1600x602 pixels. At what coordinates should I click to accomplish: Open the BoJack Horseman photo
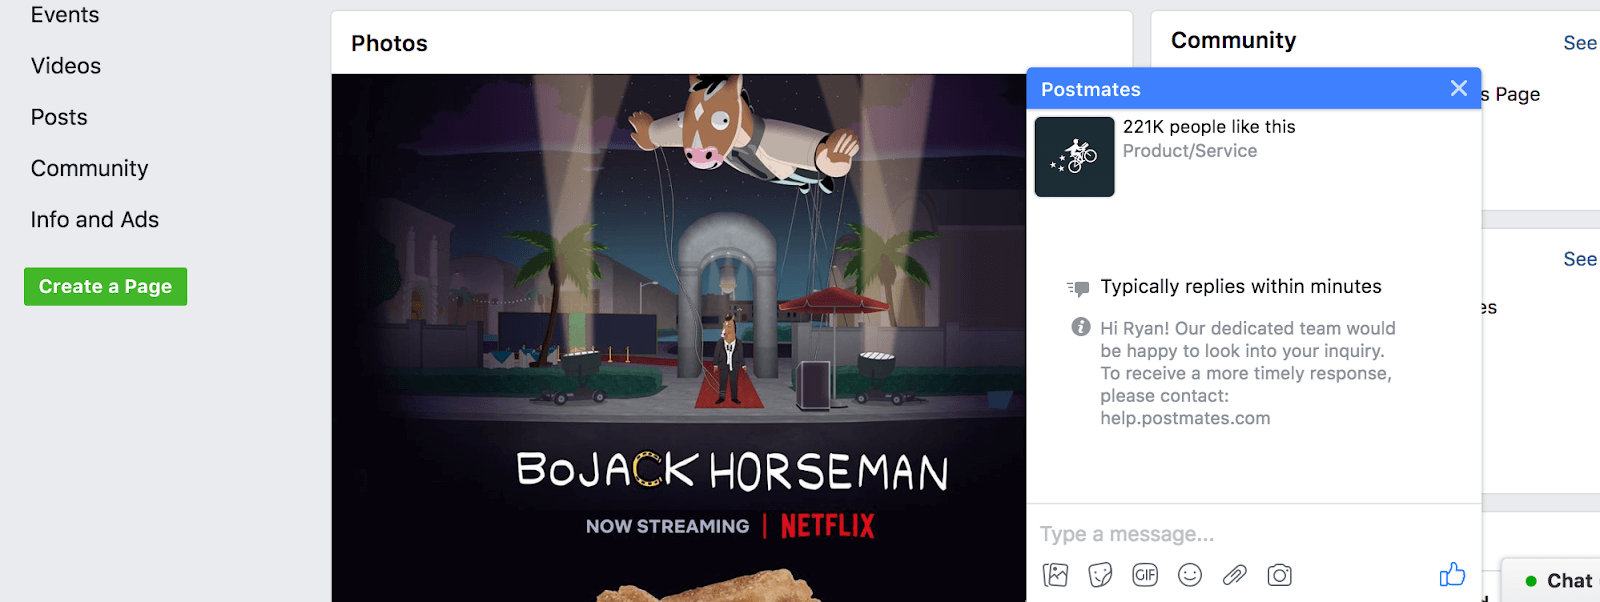[679, 338]
